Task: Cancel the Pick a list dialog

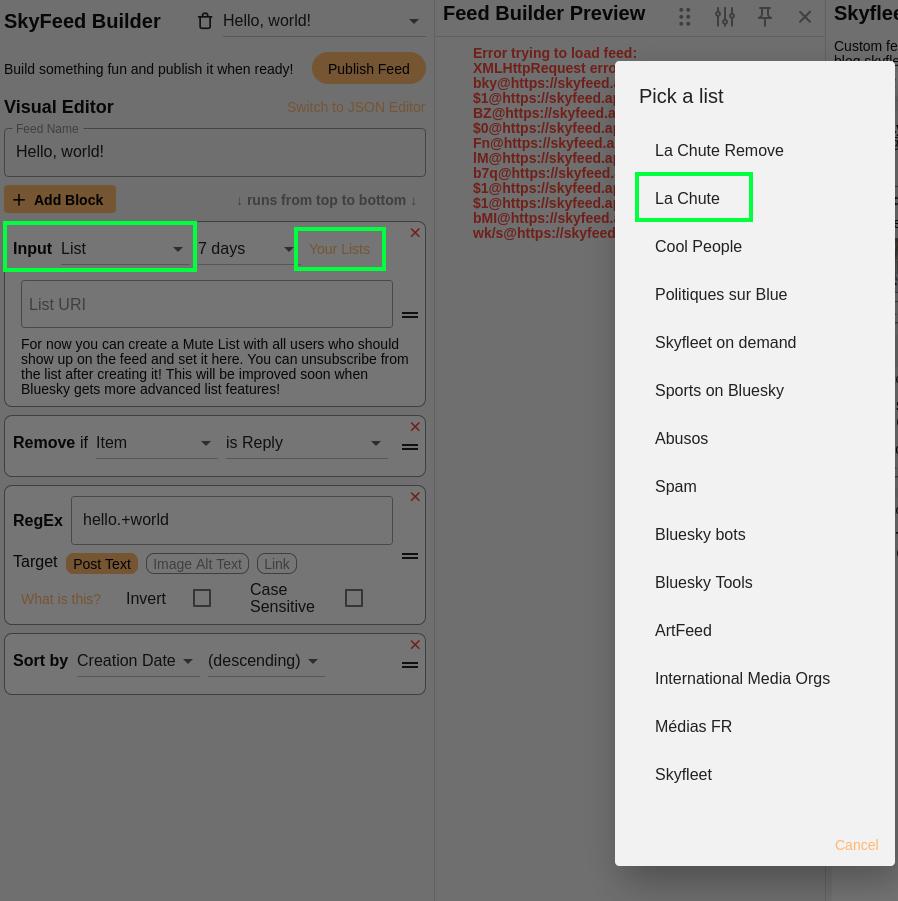Action: tap(856, 845)
